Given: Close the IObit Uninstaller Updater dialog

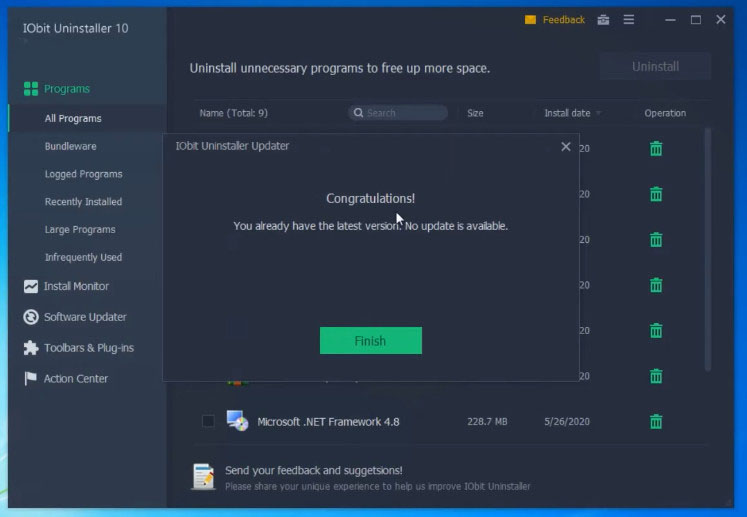Looking at the screenshot, I should [565, 146].
